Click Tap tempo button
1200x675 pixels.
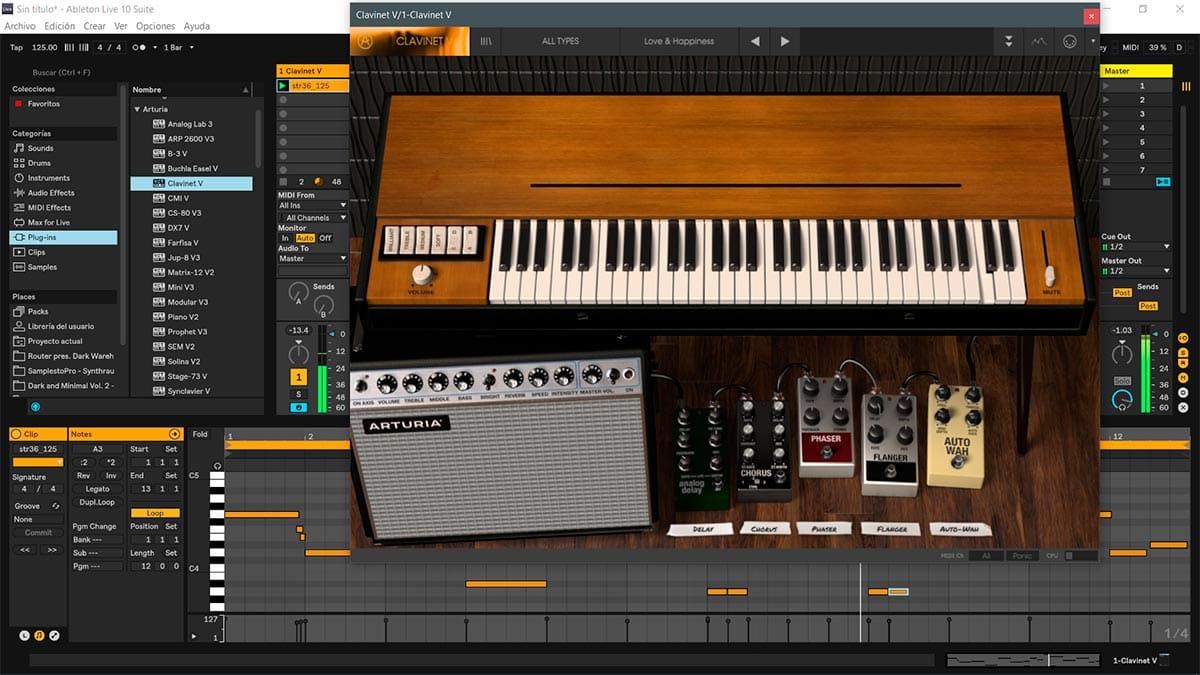[x=16, y=47]
